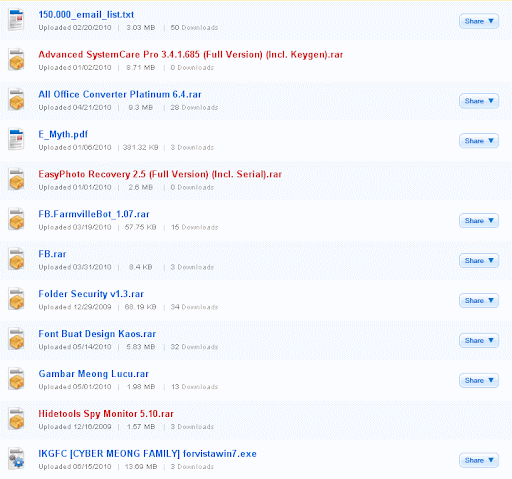Open the FB.rar file link
This screenshot has width=512, height=479.
[x=52, y=254]
